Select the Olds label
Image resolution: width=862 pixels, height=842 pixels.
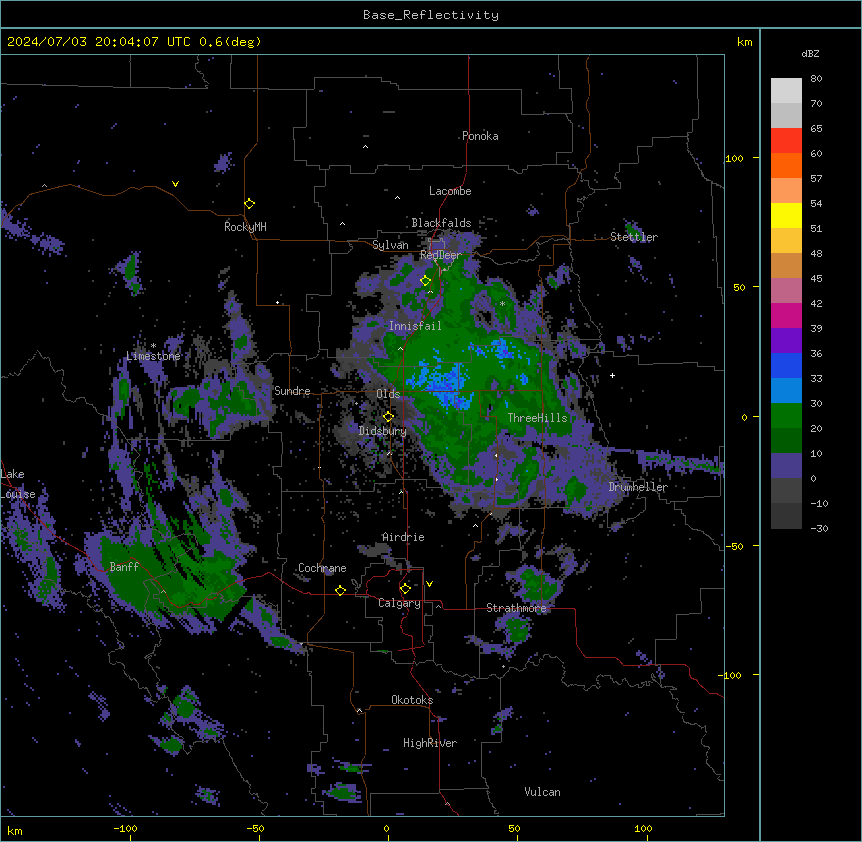point(388,394)
